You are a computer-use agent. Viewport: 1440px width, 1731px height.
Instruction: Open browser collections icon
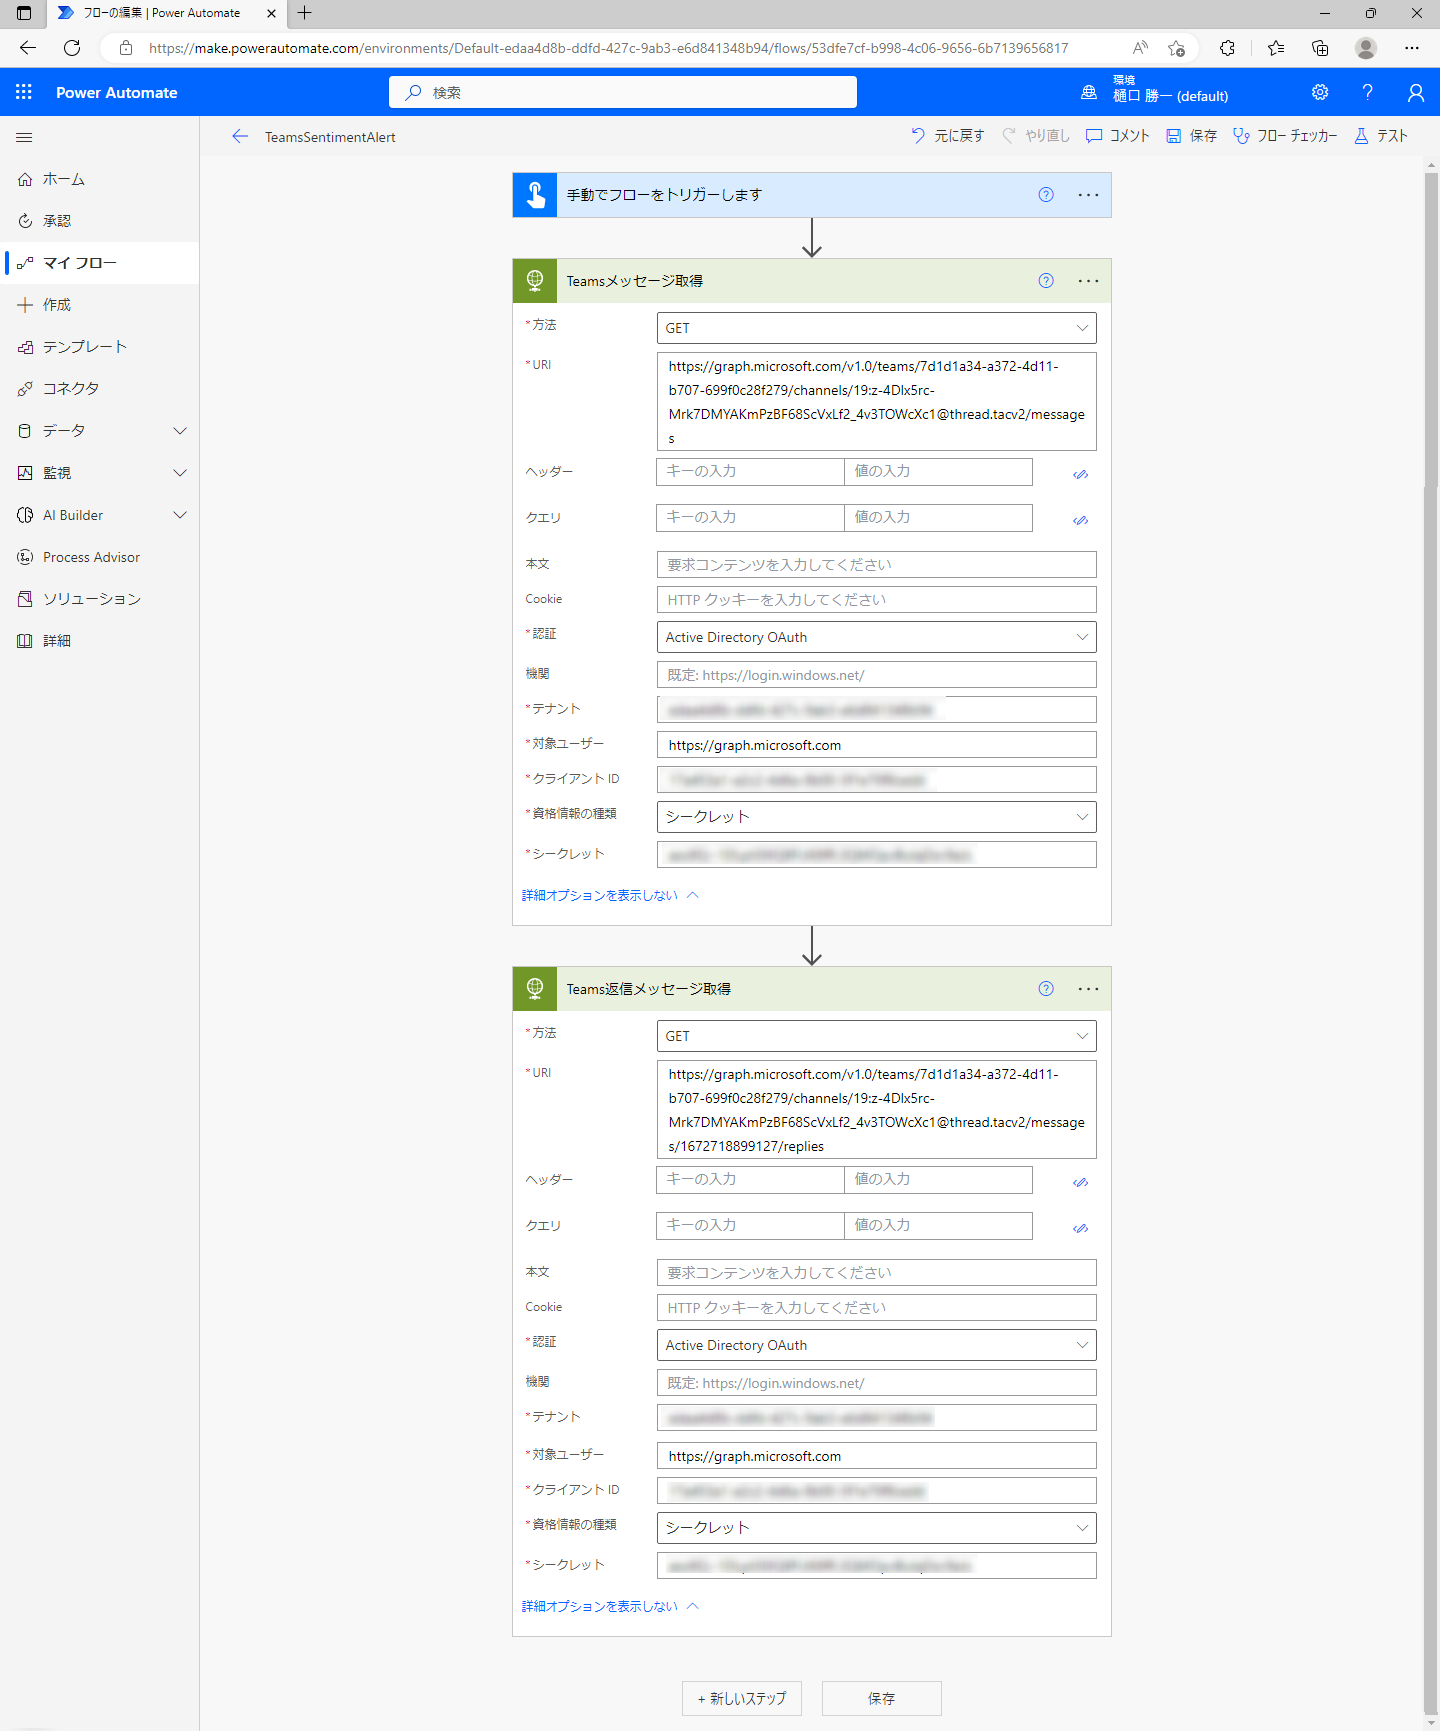1320,48
